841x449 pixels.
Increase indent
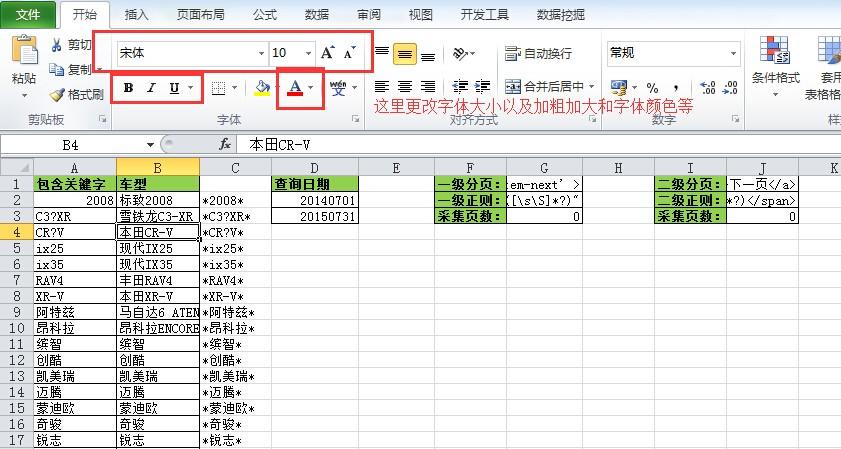click(x=482, y=86)
